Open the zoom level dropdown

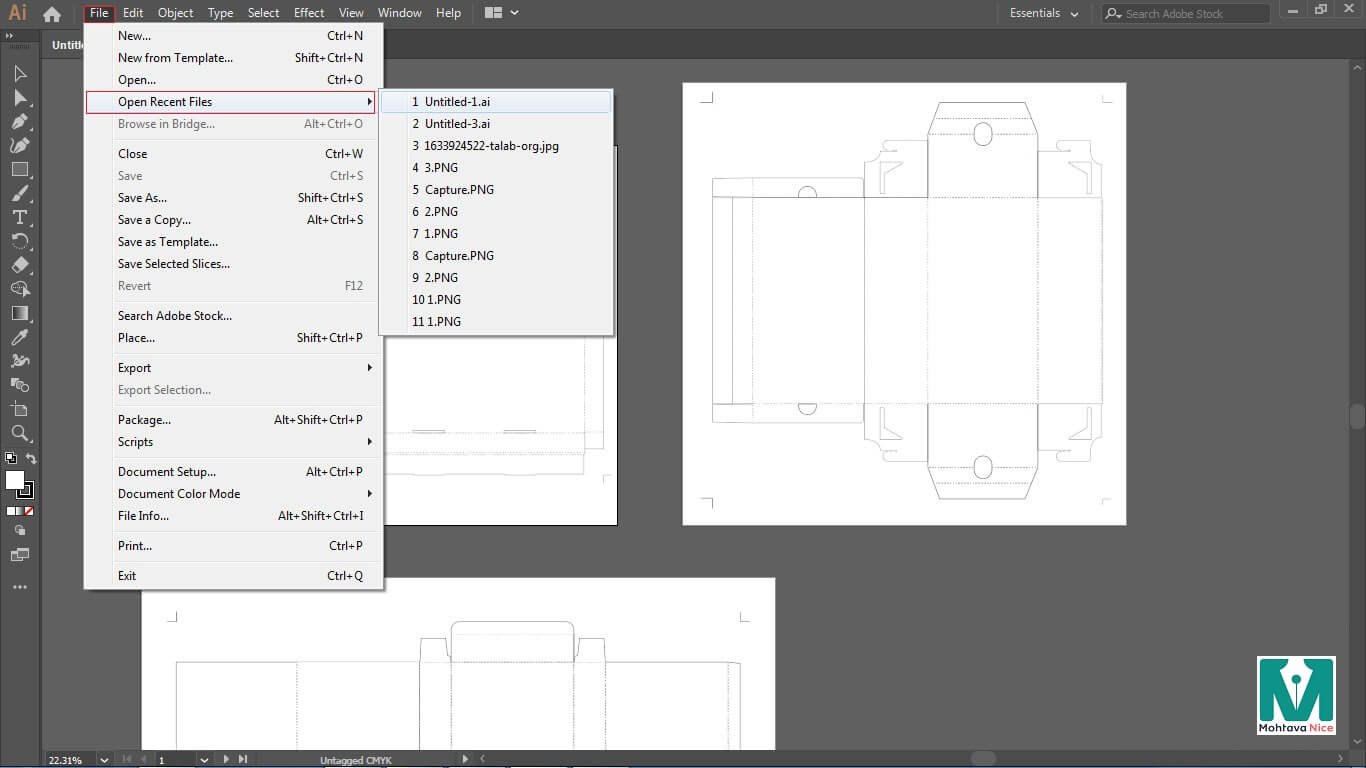104,760
